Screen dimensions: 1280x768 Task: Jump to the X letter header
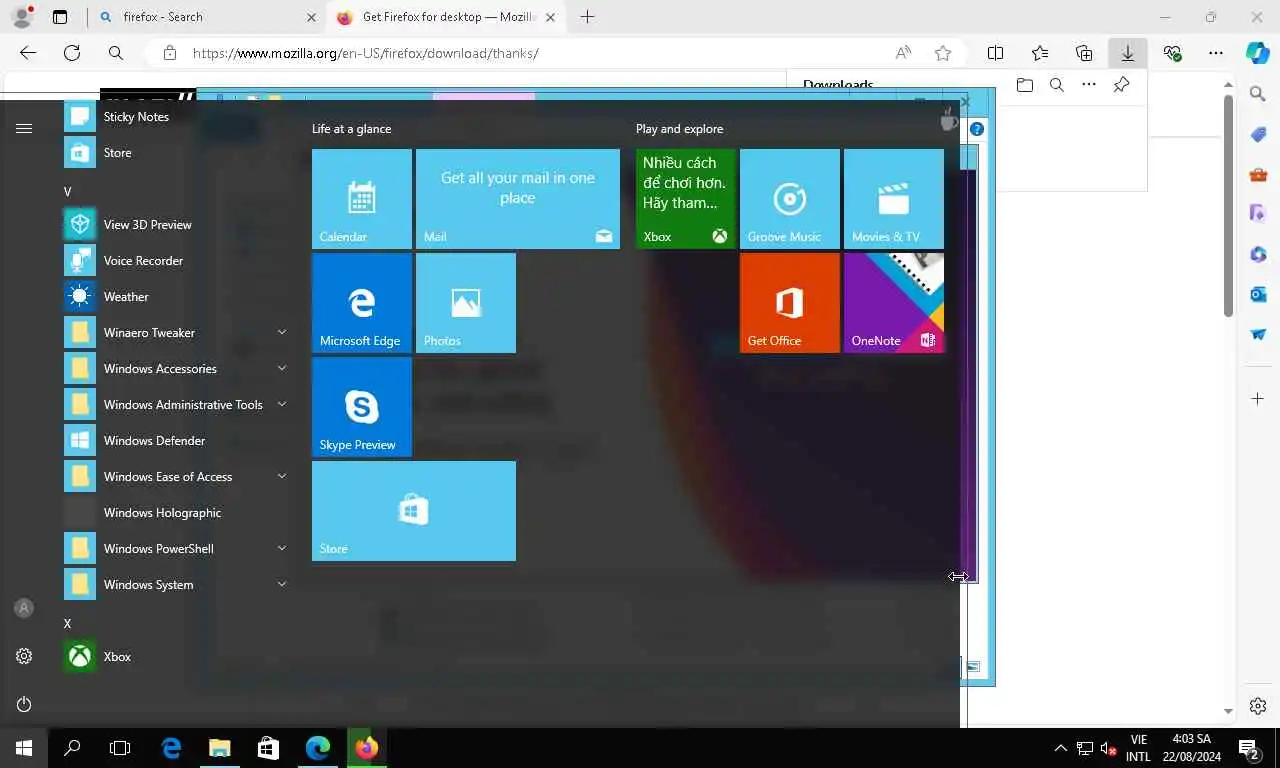(x=68, y=624)
